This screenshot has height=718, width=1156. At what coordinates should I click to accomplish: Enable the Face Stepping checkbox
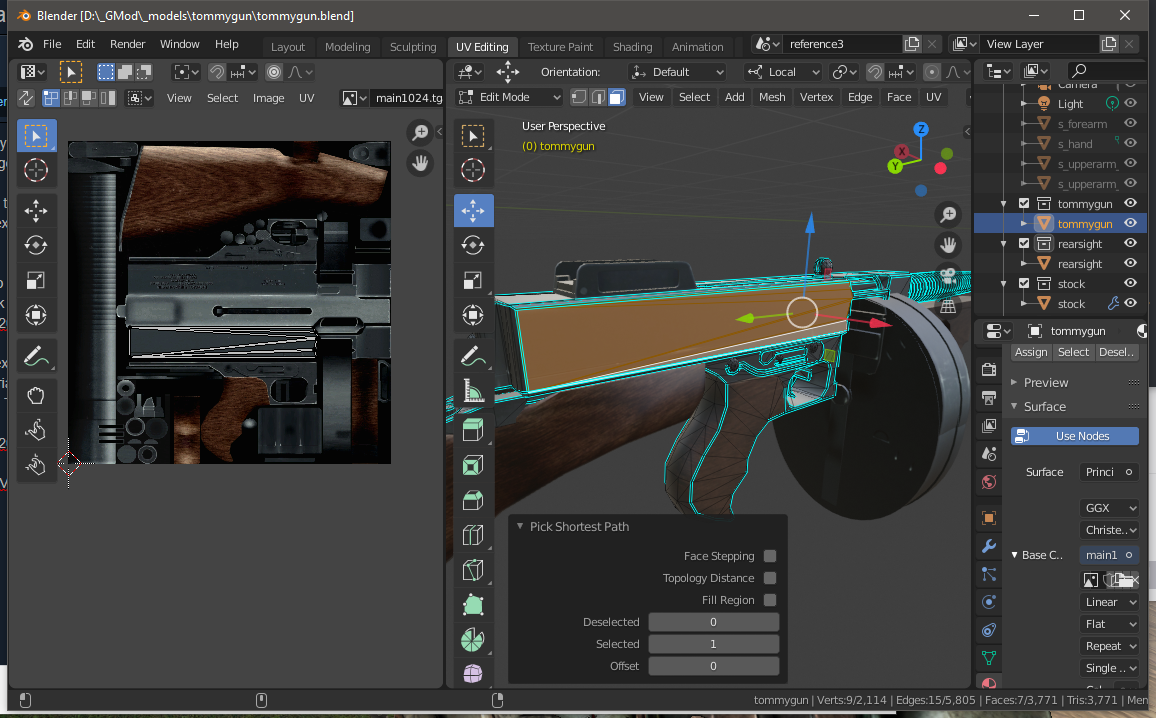[x=770, y=556]
